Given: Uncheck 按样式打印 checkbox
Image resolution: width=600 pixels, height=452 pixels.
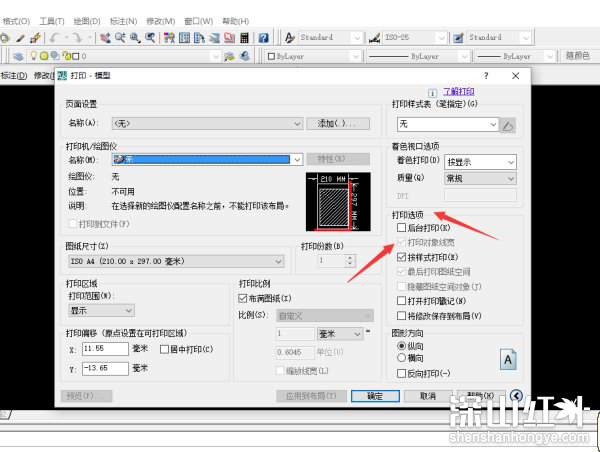Looking at the screenshot, I should point(401,257).
